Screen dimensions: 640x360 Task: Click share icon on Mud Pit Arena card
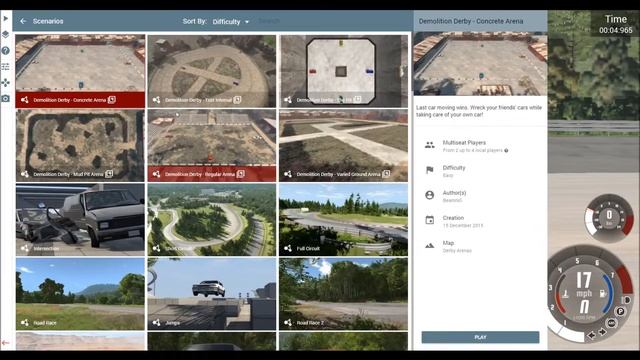click(24, 174)
